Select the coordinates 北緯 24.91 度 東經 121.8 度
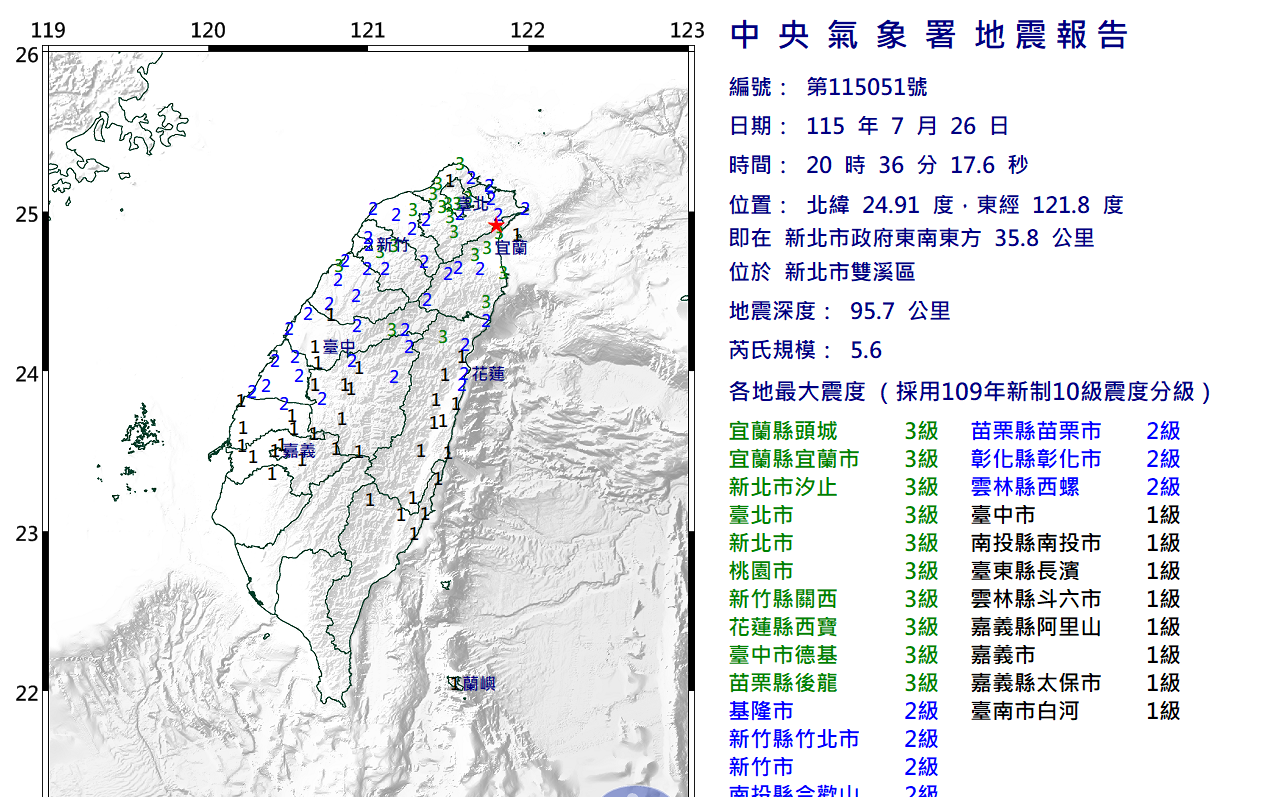The image size is (1280, 797). coord(965,205)
